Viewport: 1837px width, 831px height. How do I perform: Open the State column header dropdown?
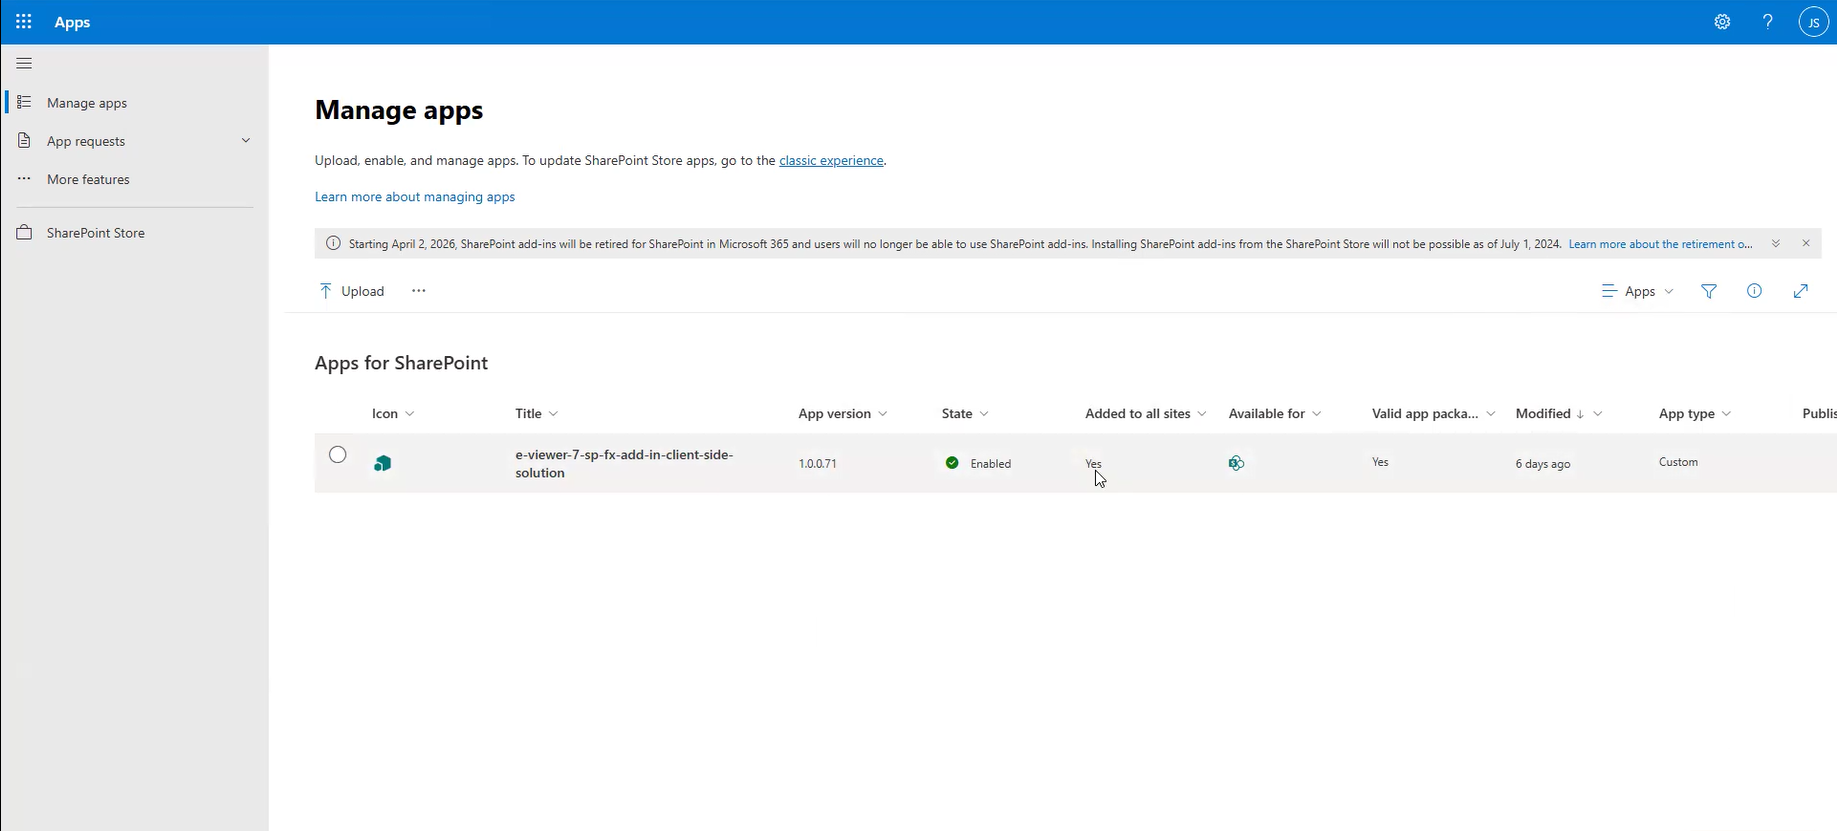coord(964,413)
